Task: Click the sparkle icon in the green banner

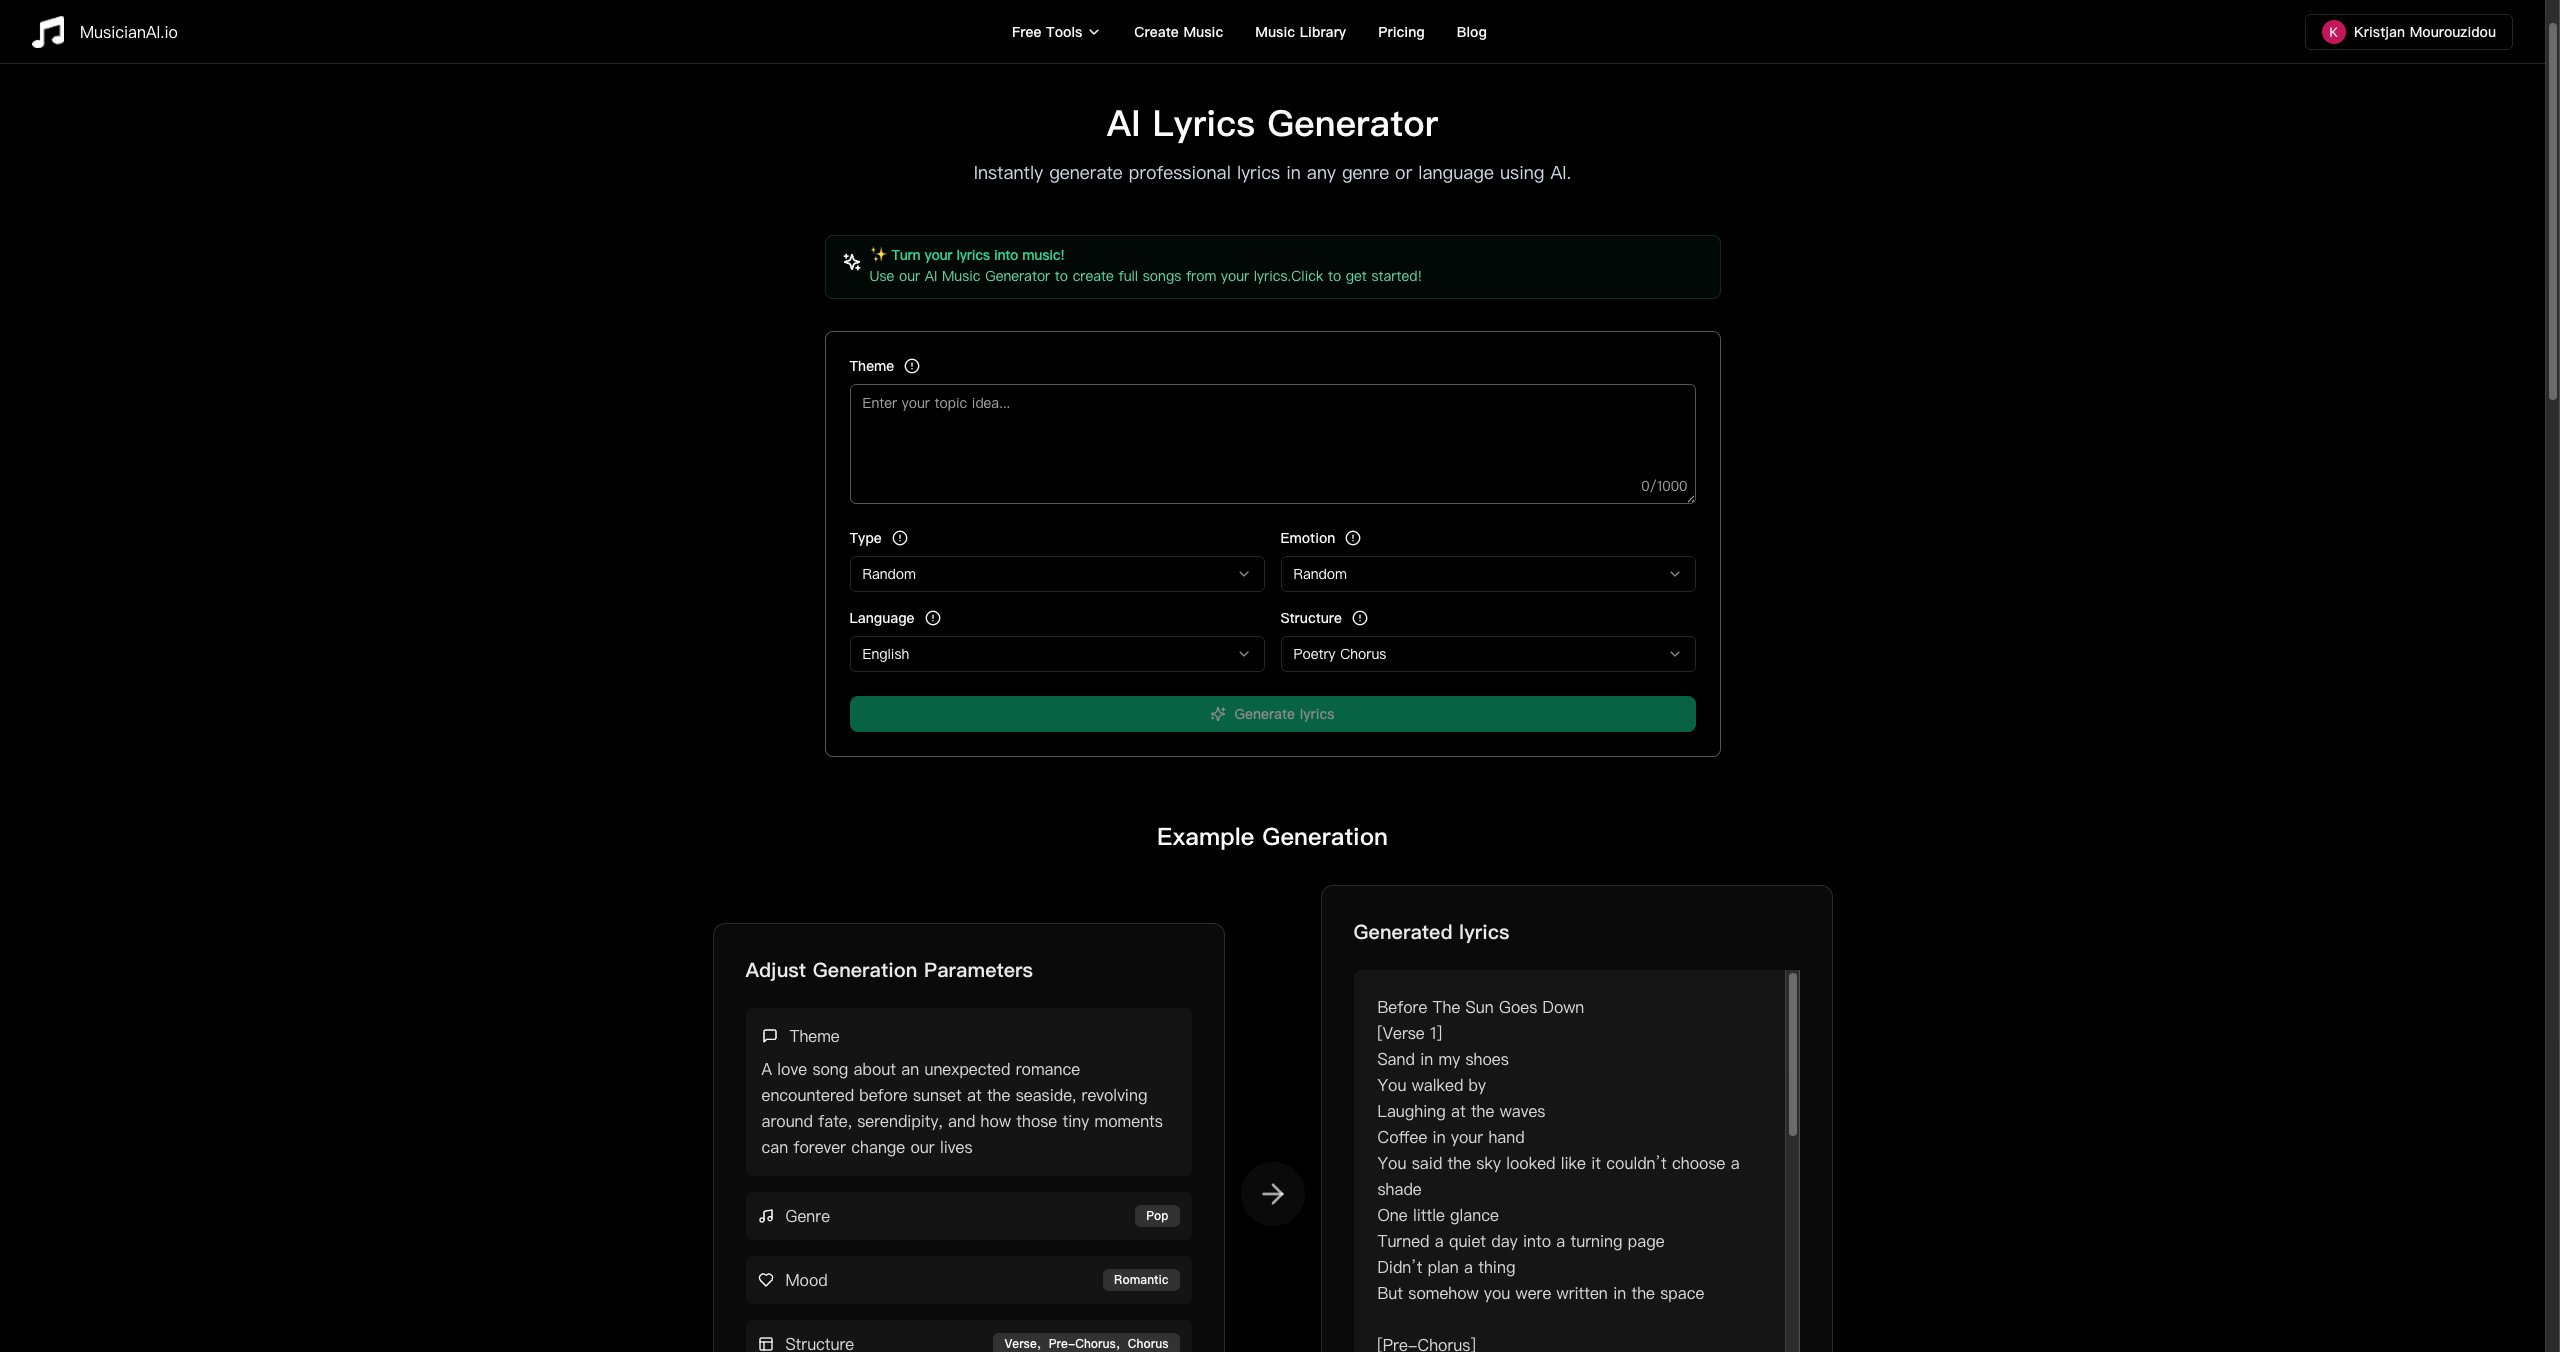Action: (852, 262)
